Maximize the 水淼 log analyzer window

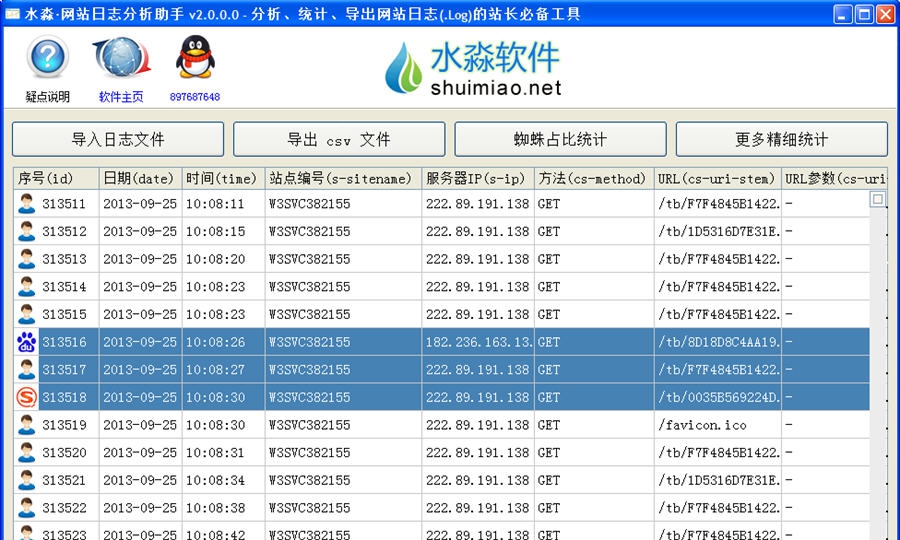point(864,14)
